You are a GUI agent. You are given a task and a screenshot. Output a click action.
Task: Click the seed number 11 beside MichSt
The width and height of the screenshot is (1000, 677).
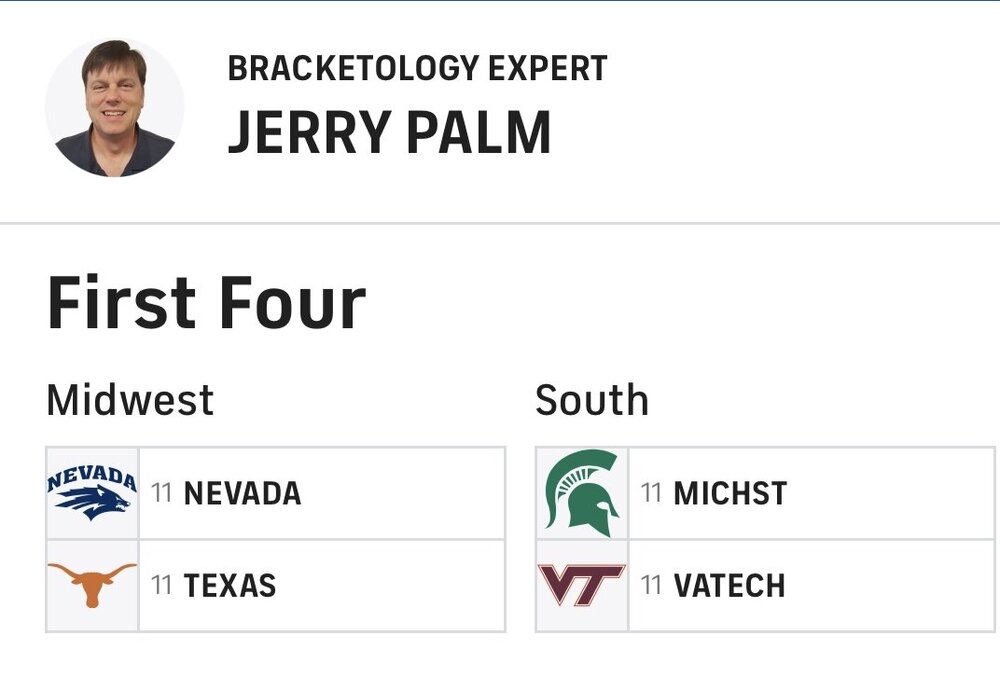(652, 493)
